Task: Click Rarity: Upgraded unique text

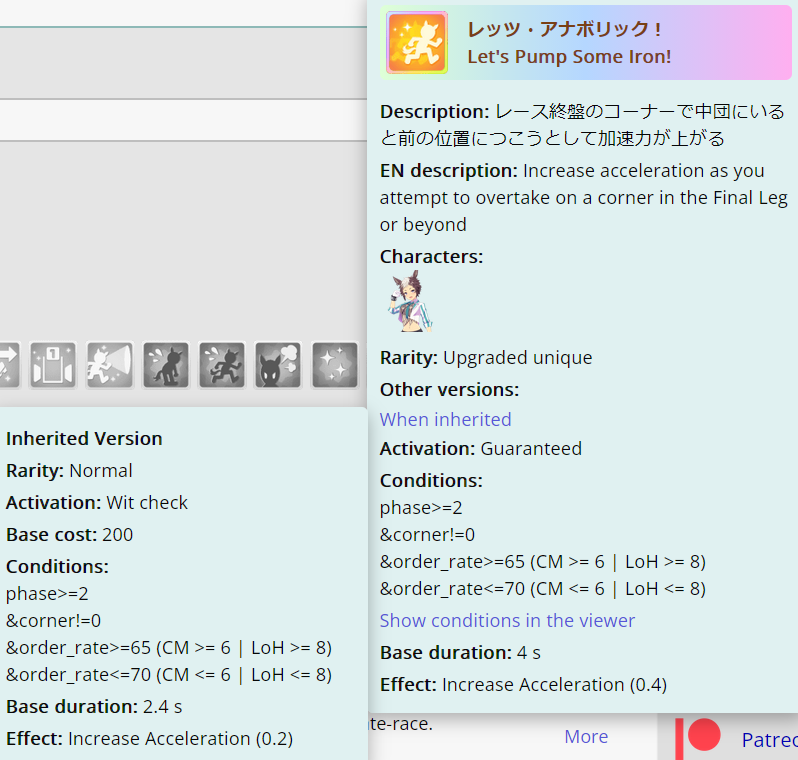Action: point(486,358)
